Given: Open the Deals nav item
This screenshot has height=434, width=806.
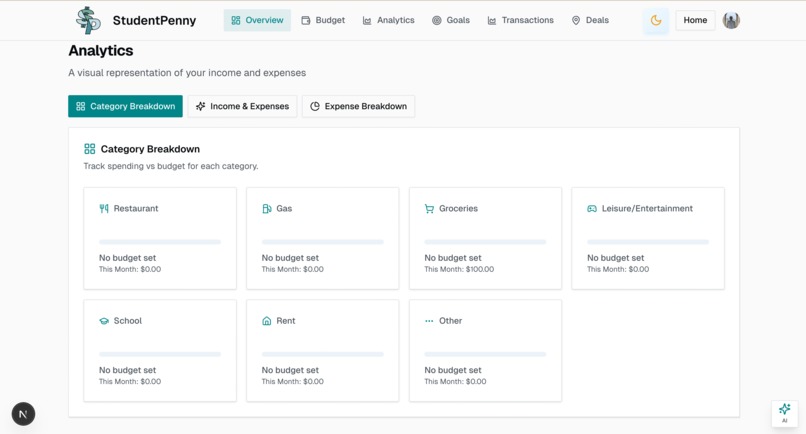Looking at the screenshot, I should pos(590,20).
